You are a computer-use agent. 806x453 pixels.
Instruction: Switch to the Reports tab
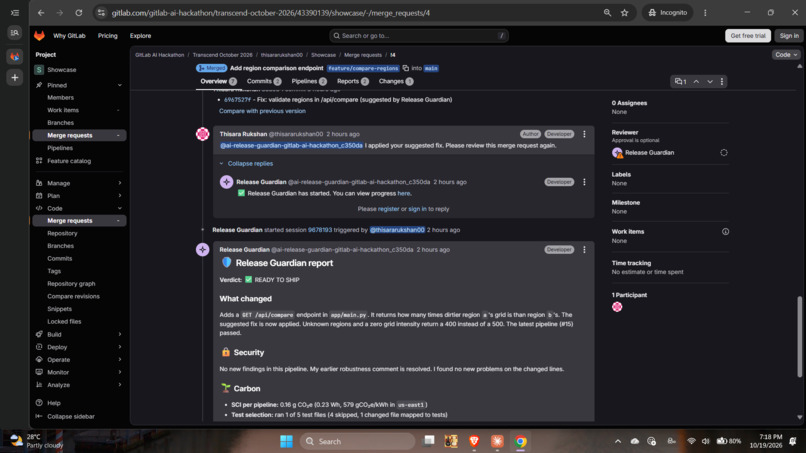353,81
